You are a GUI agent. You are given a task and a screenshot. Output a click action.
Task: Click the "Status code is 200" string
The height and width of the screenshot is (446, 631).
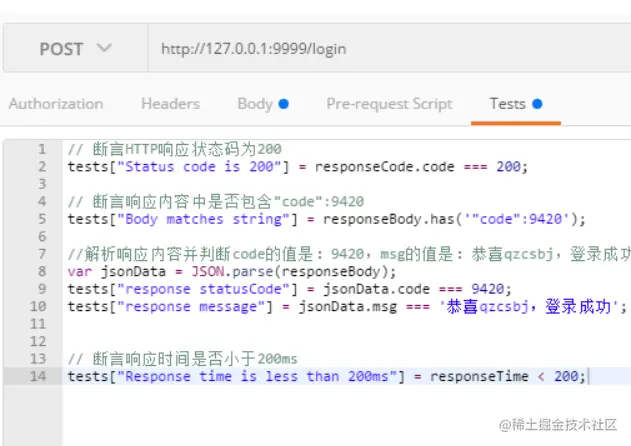199,167
